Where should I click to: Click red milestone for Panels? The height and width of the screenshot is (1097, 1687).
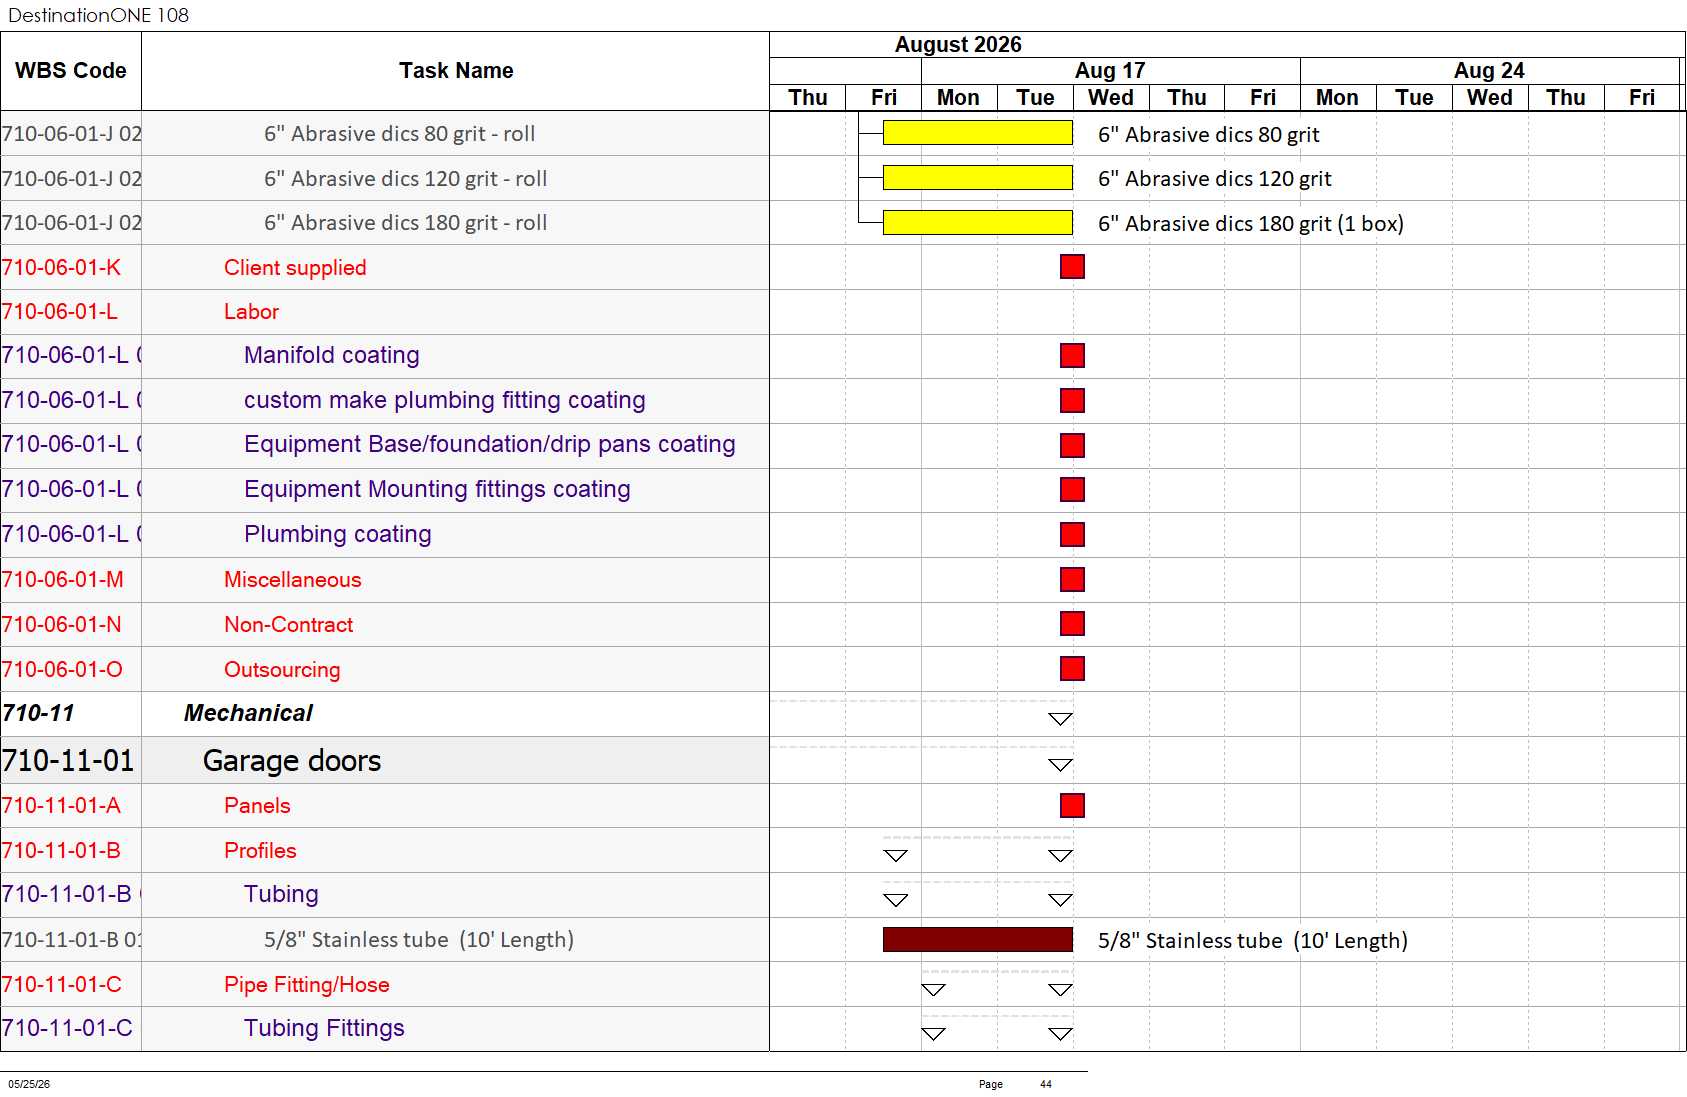tap(1072, 805)
